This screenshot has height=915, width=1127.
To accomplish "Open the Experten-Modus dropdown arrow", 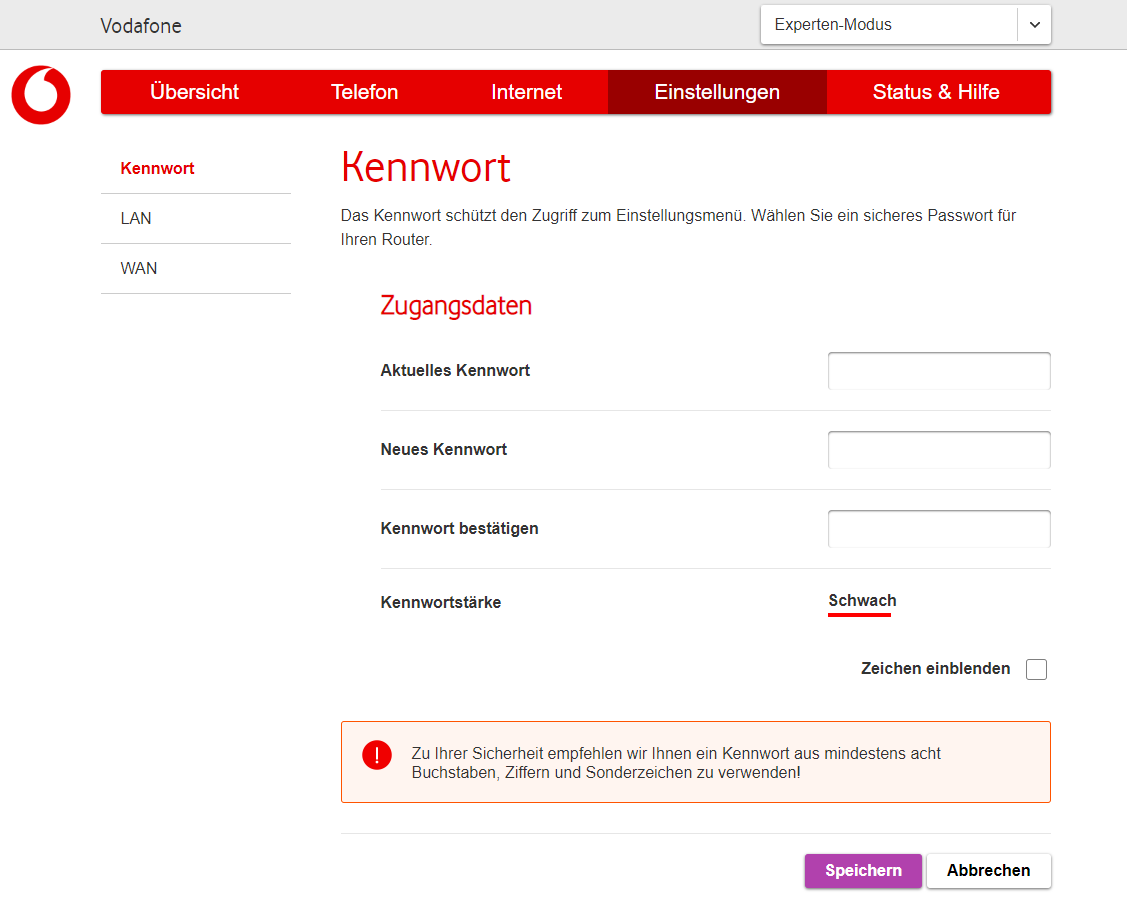I will tap(1034, 25).
